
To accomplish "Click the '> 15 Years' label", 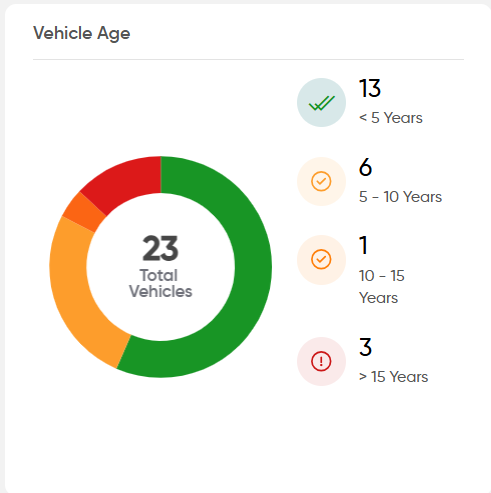I will pyautogui.click(x=393, y=377).
